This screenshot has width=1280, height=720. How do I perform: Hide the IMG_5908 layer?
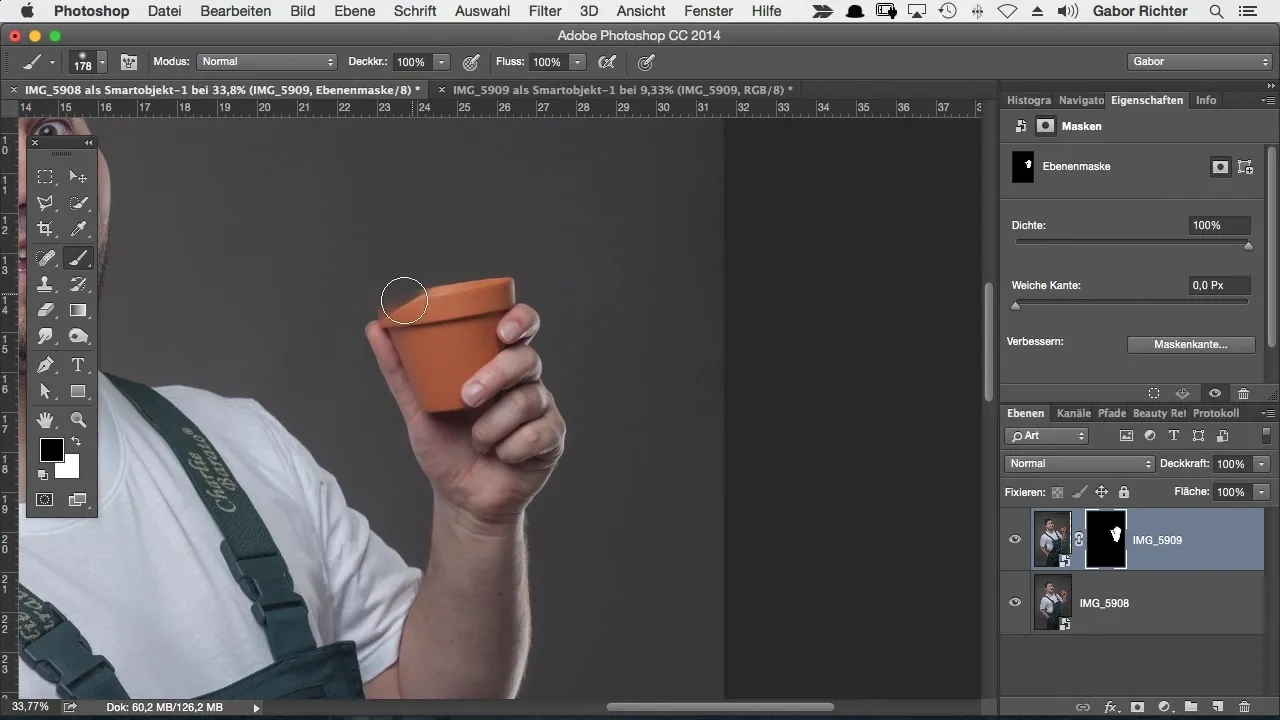[1015, 602]
